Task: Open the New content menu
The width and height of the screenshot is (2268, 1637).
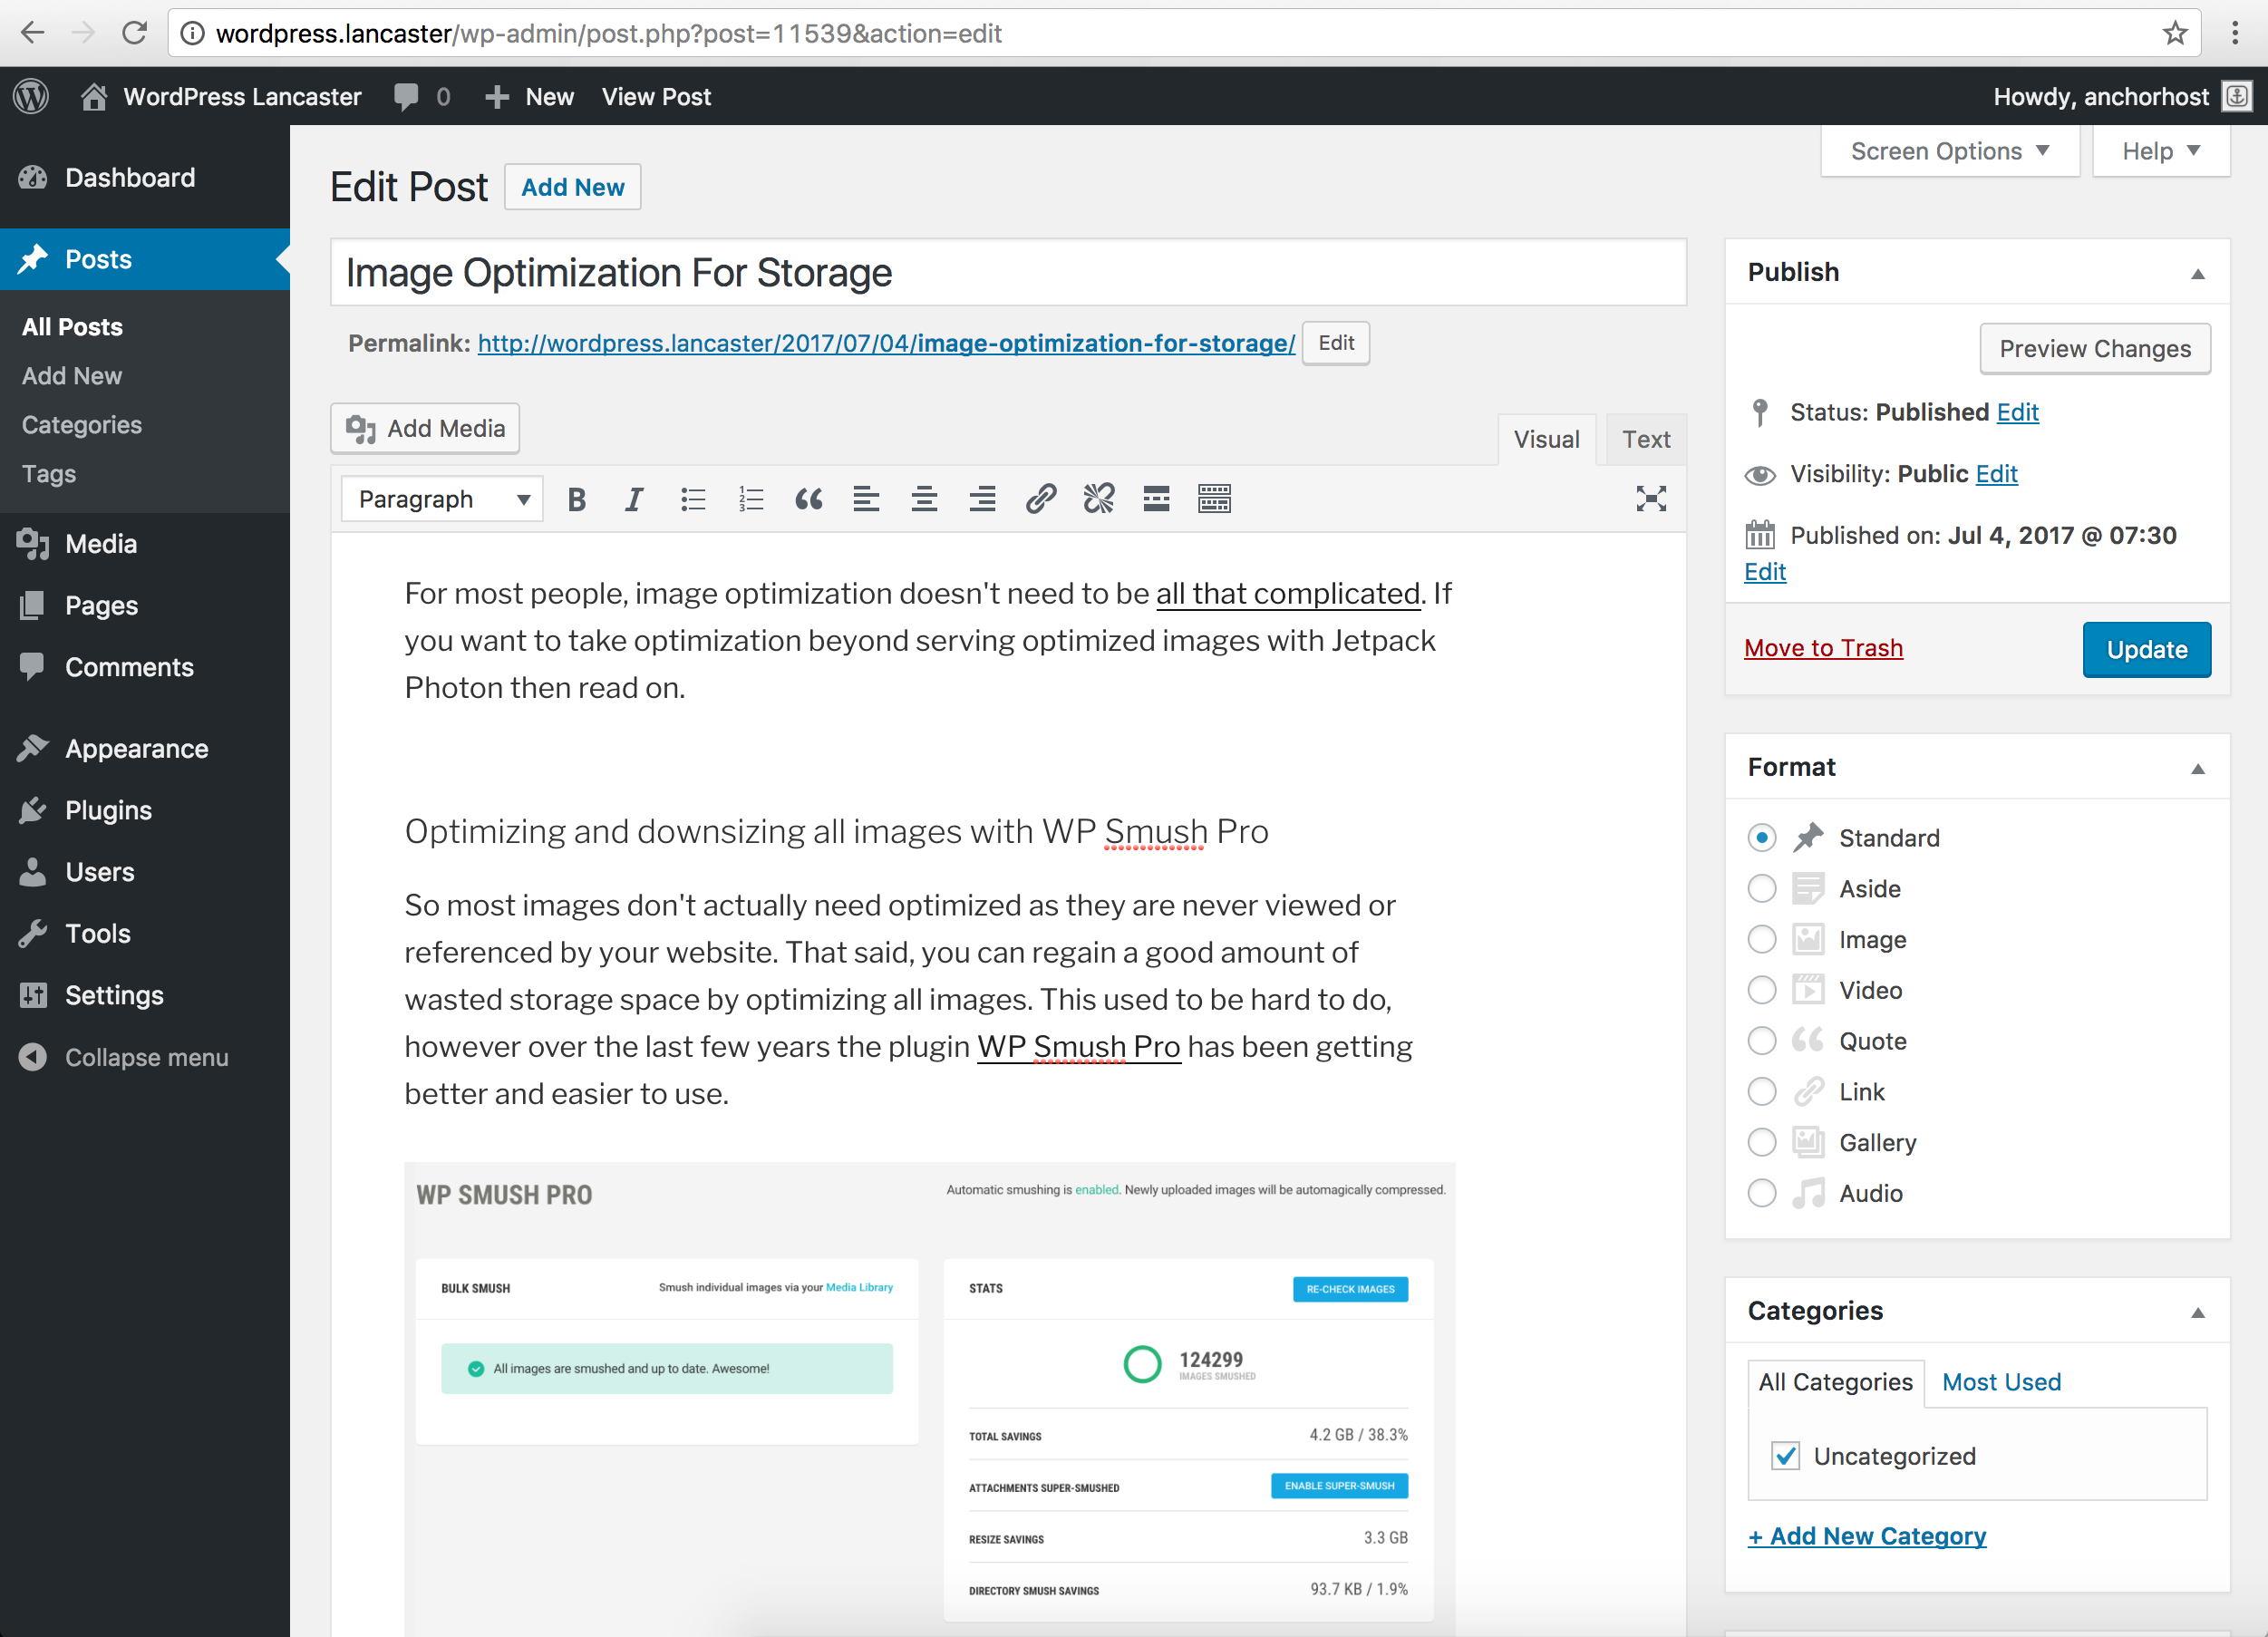Action: click(x=530, y=97)
